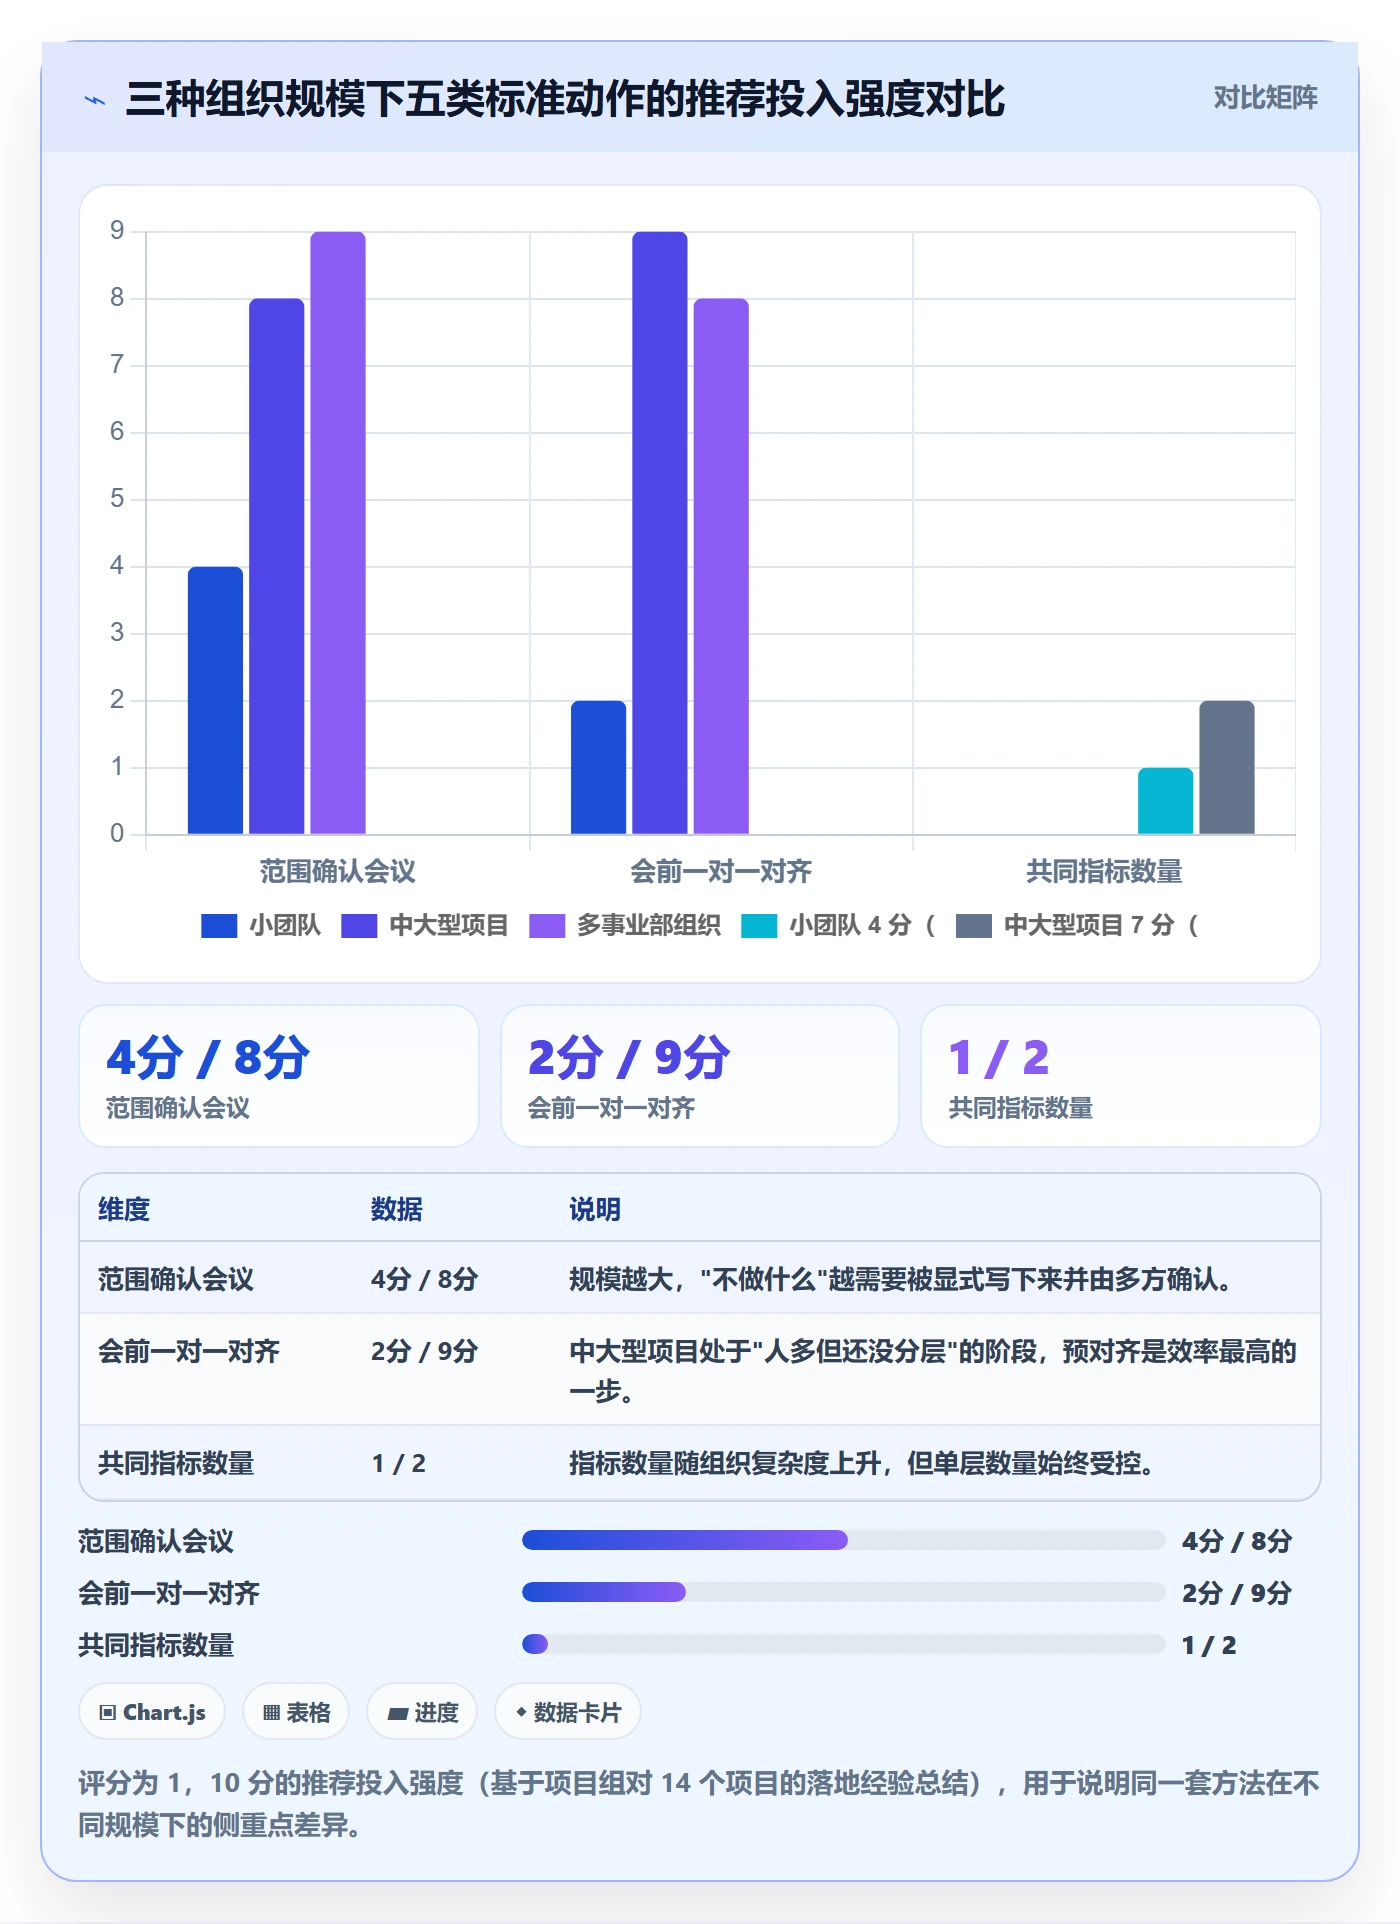This screenshot has width=1400, height=1924.
Task: Click the card title 三种组织规模下五类标准动作
Action: pyautogui.click(x=565, y=99)
